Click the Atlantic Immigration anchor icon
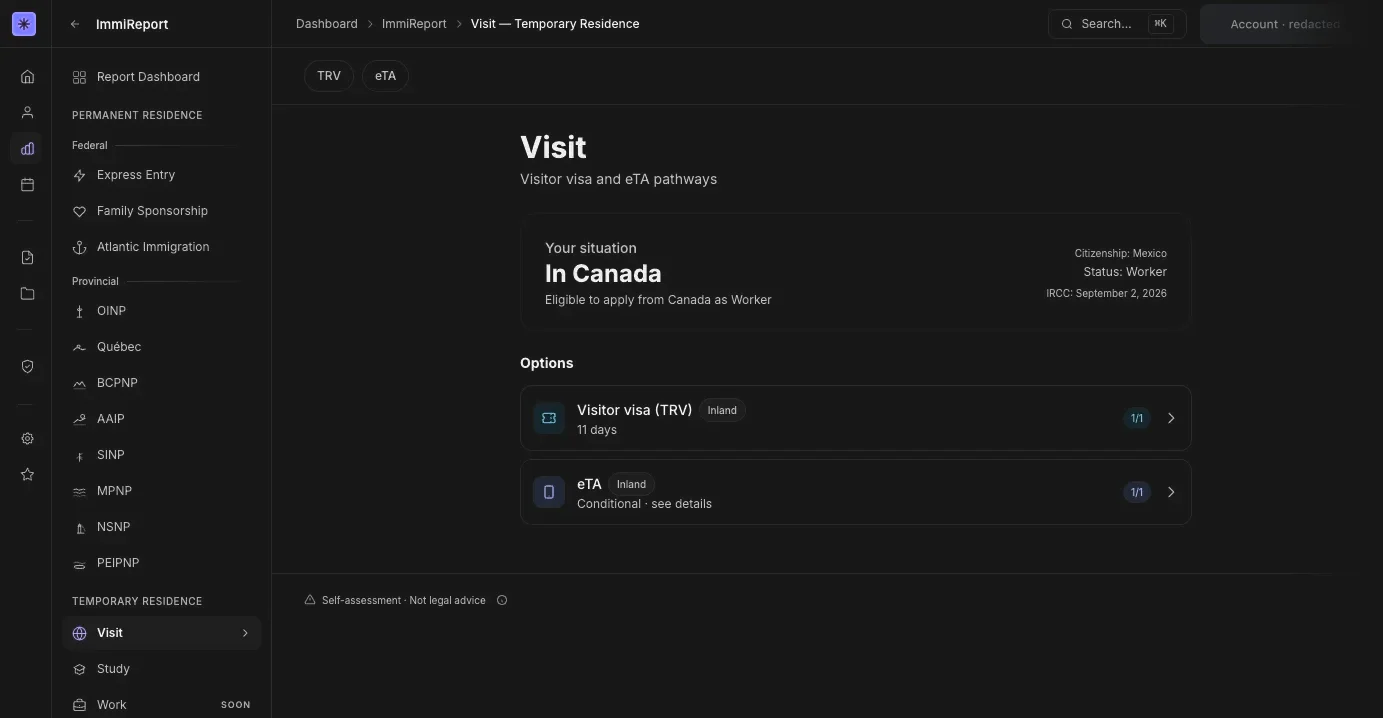 click(79, 247)
